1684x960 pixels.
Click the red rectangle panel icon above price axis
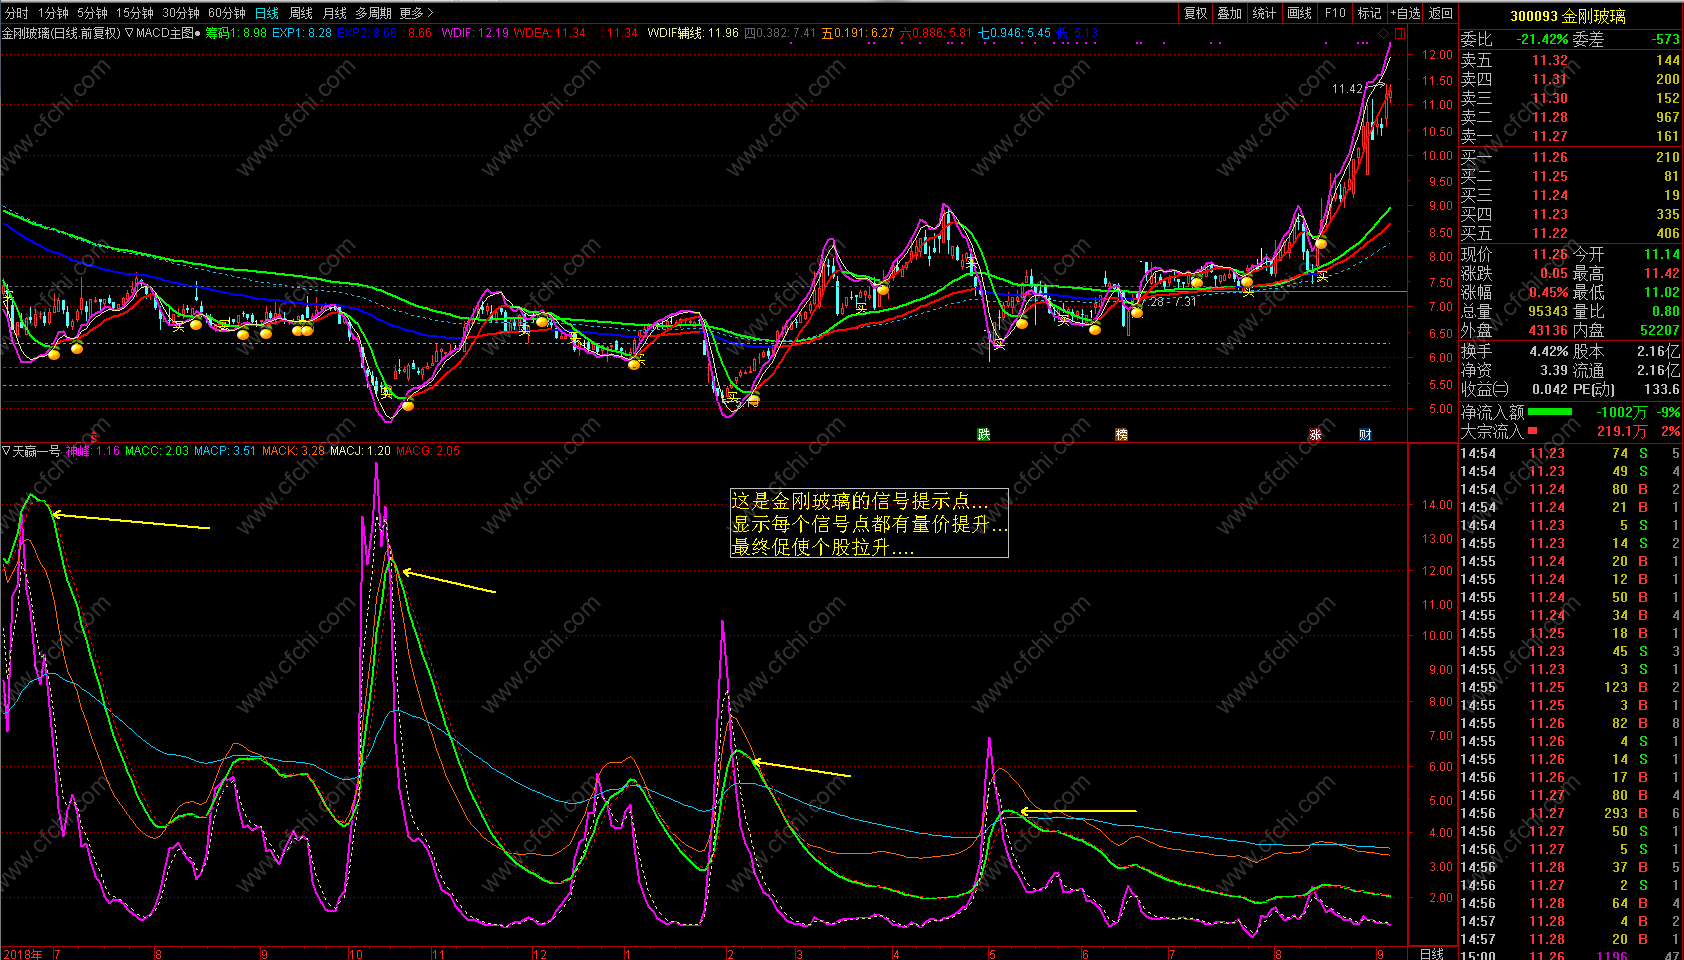[x=1400, y=33]
